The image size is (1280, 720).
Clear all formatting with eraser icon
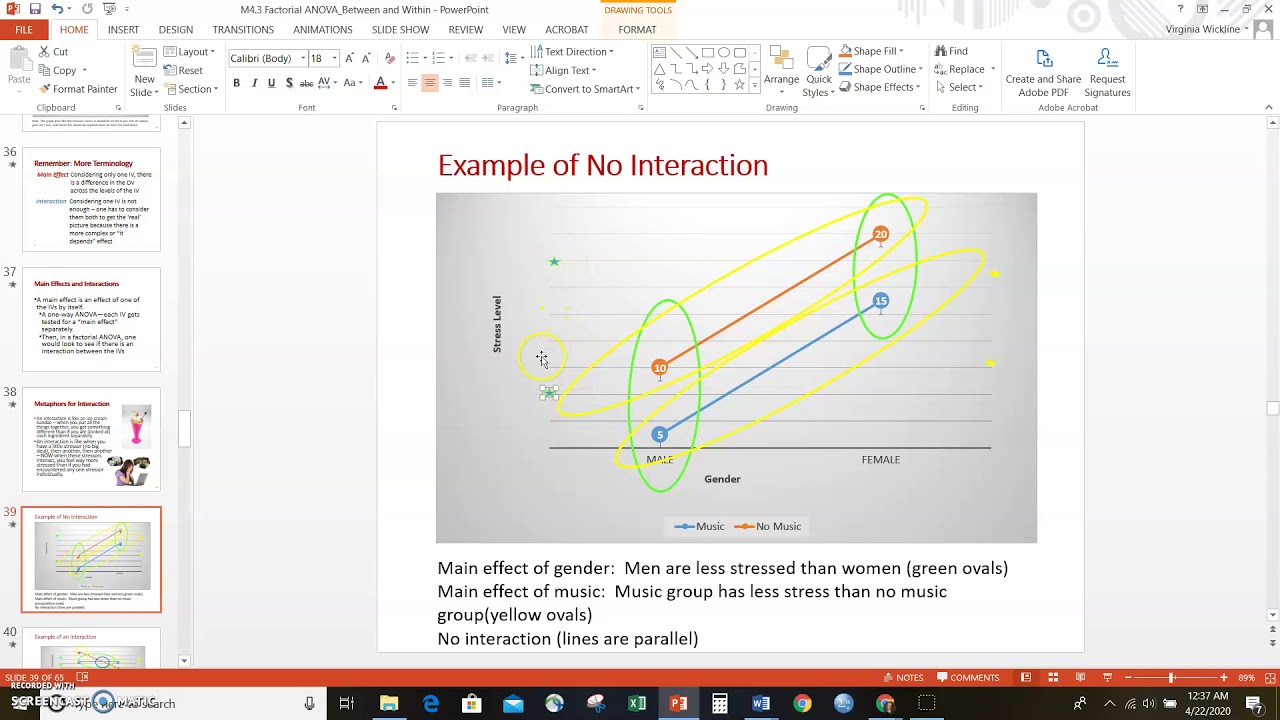coord(390,58)
